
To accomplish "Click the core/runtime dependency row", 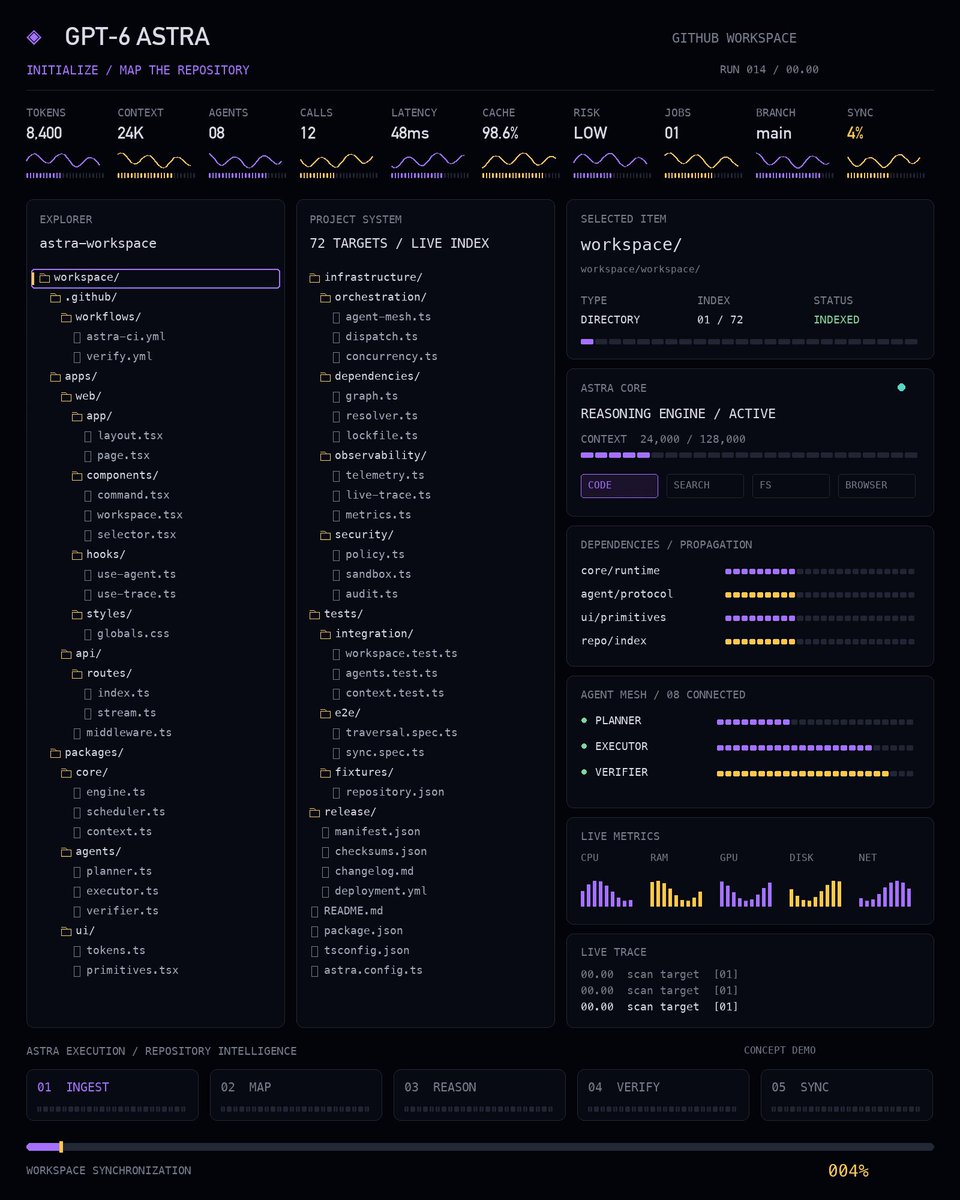I will click(748, 571).
